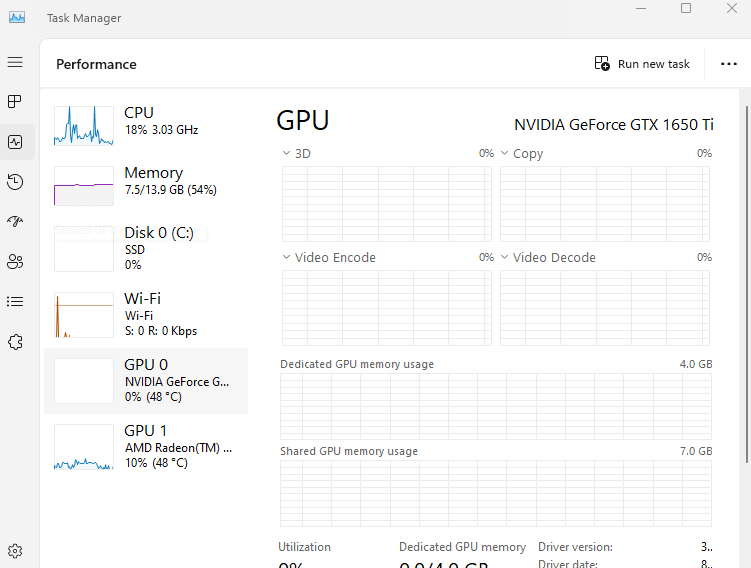Viewport: 751px width, 568px height.
Task: Open the Startup apps page icon
Action: pyautogui.click(x=15, y=222)
